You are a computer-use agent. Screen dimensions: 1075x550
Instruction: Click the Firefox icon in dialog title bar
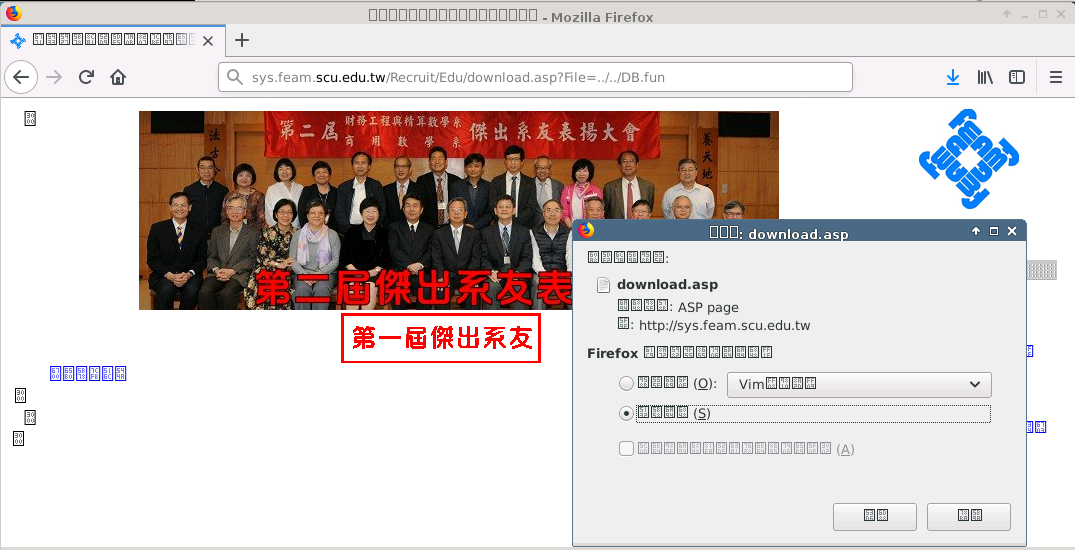(x=586, y=231)
